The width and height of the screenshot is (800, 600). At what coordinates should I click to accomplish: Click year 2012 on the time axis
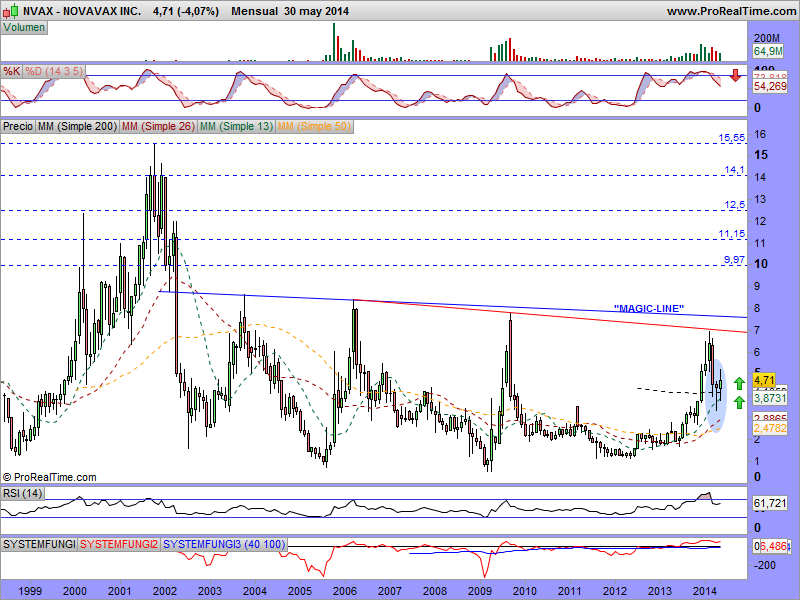[615, 591]
